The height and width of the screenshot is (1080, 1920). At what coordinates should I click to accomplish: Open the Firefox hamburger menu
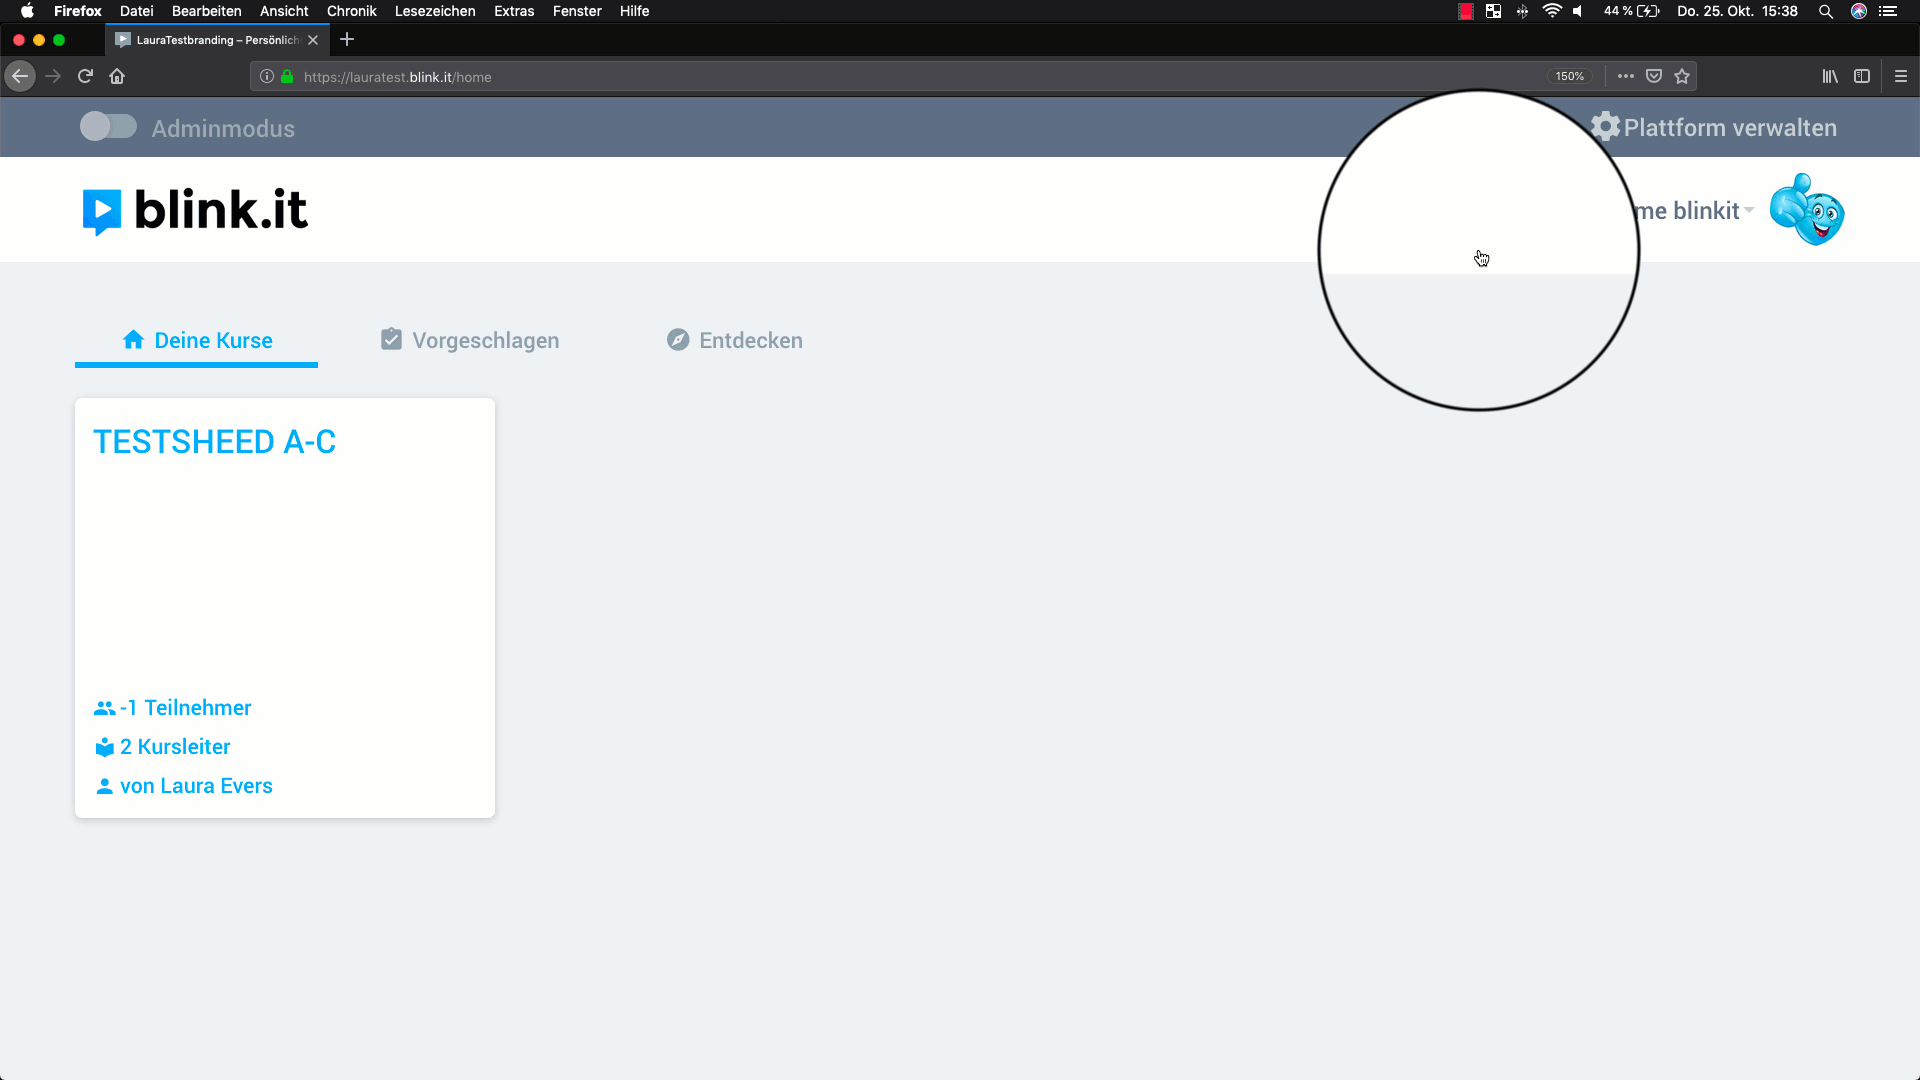[1901, 76]
